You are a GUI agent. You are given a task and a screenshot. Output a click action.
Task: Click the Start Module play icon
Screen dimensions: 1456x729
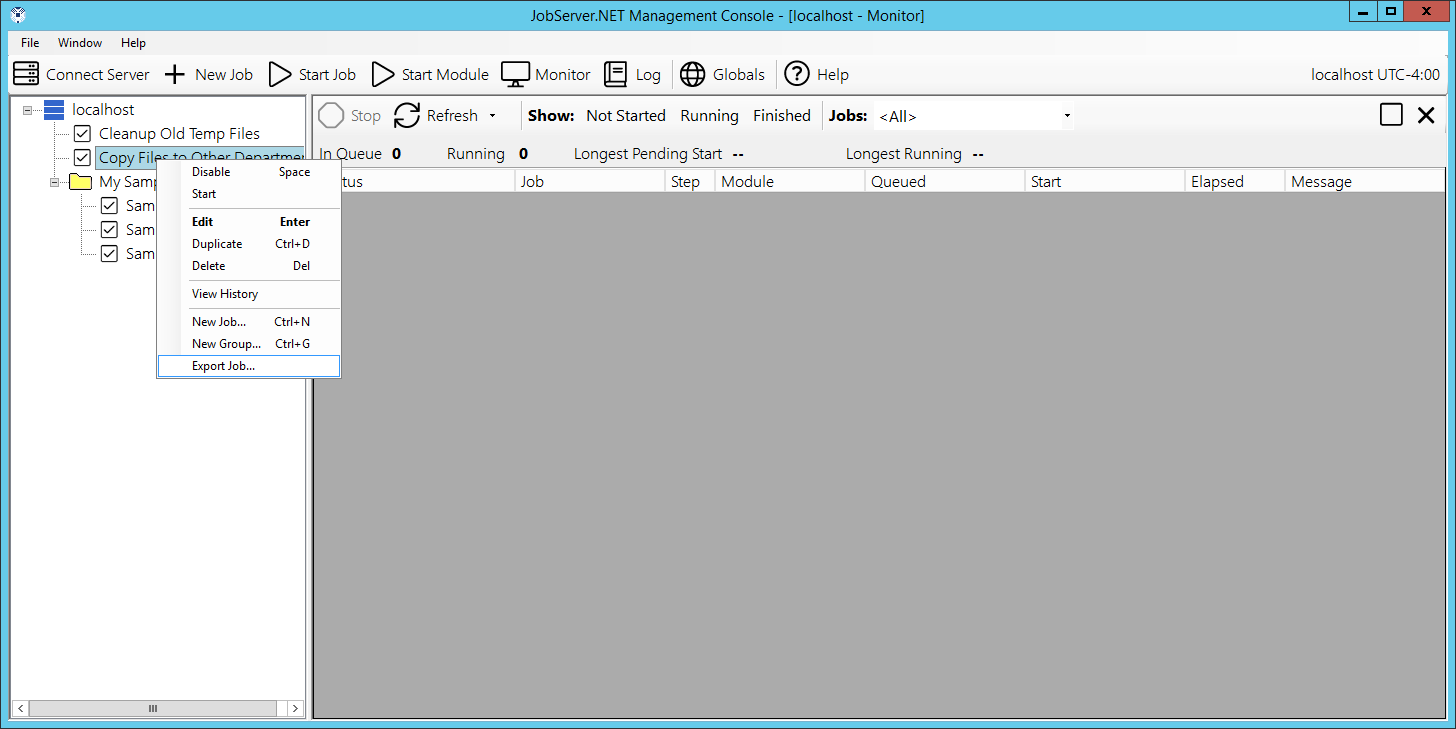pos(383,74)
